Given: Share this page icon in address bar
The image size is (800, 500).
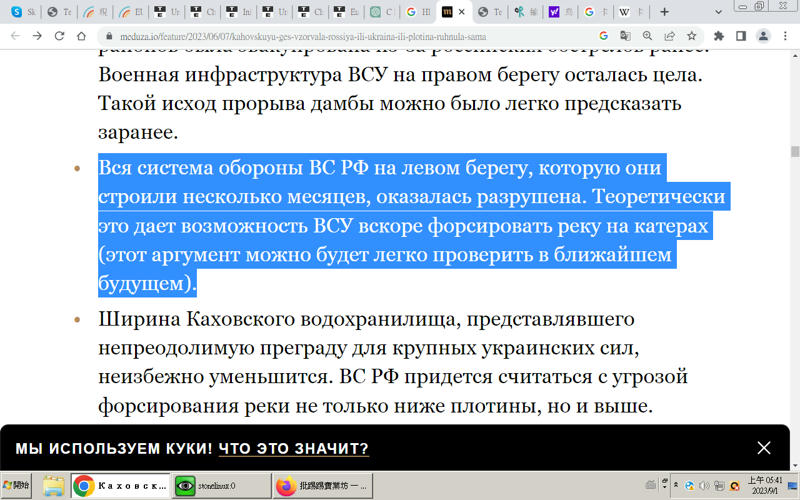Looking at the screenshot, I should pos(670,36).
